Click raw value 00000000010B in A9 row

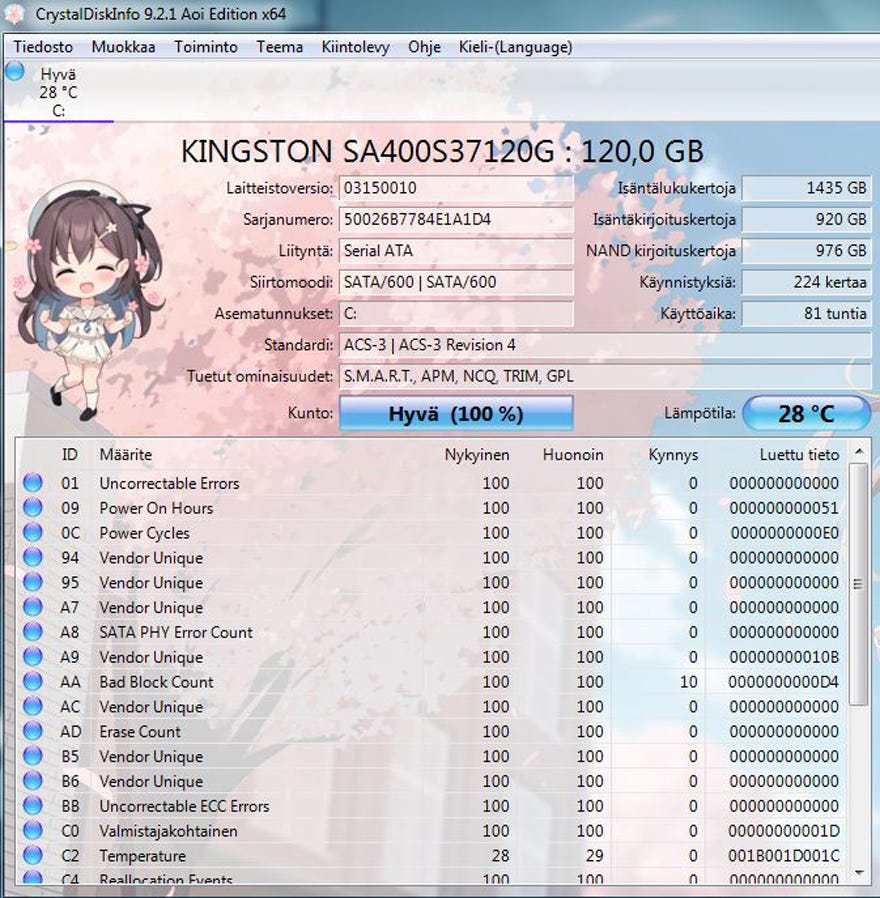784,657
